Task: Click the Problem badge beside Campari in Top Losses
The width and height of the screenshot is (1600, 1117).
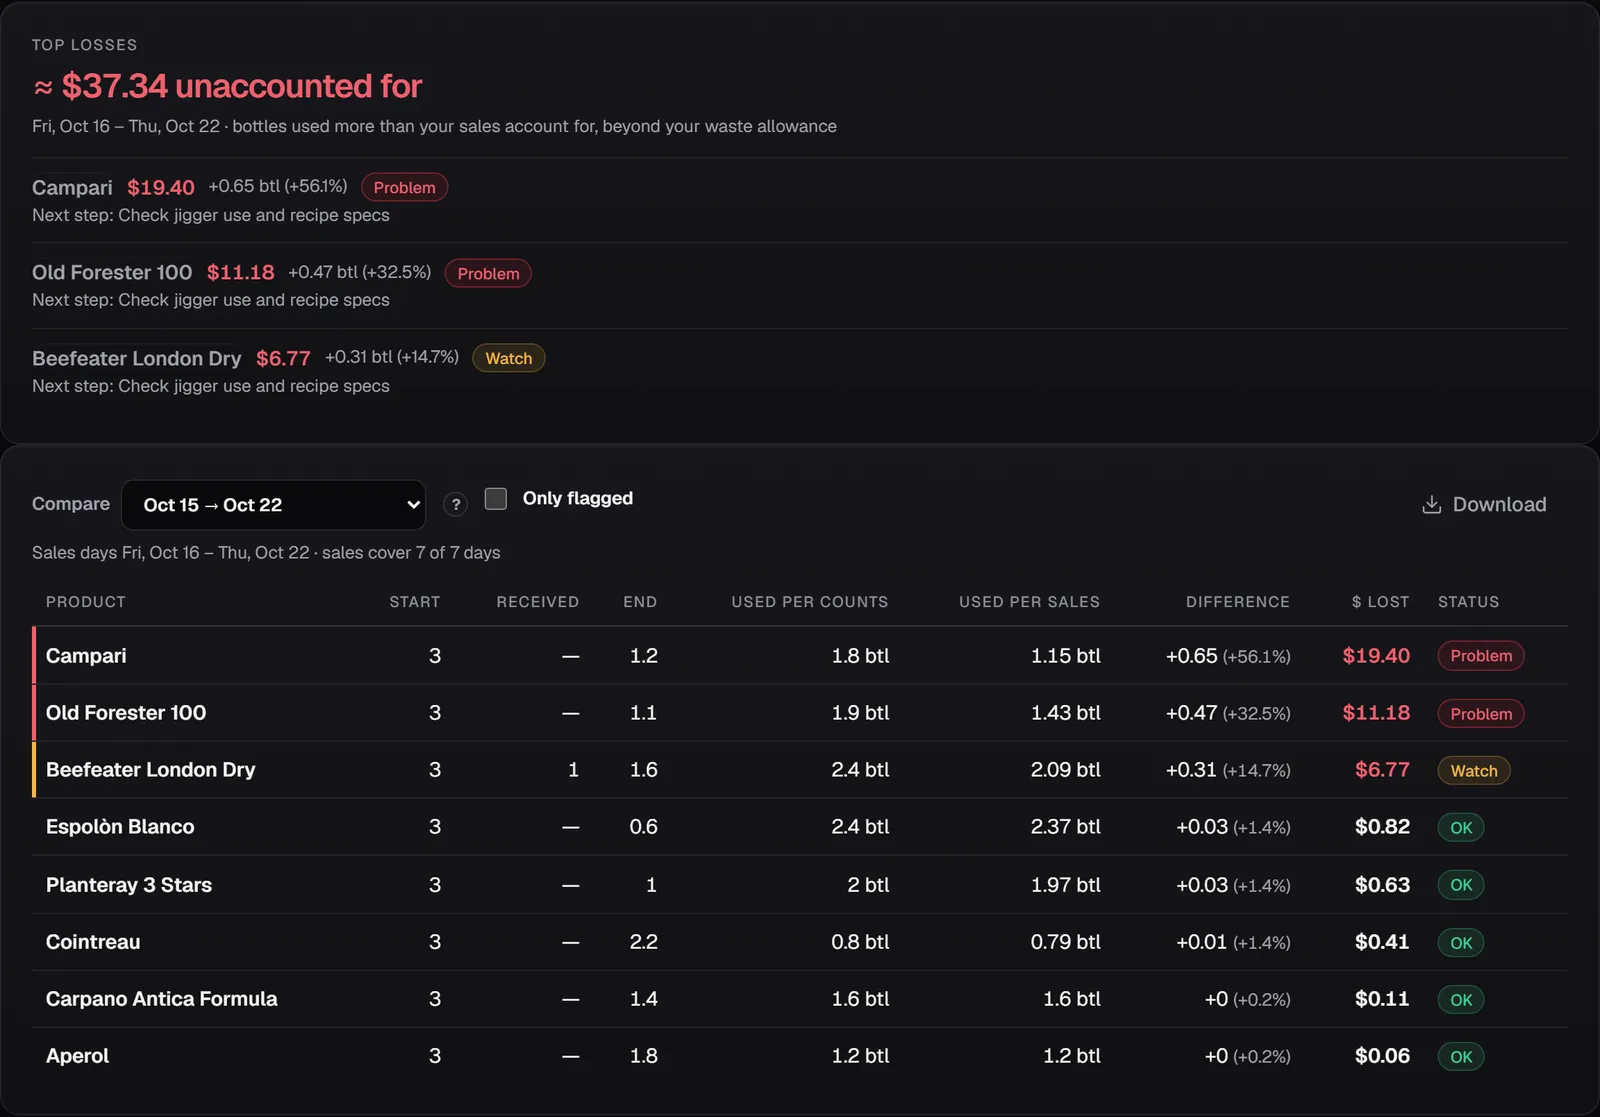Action: (404, 187)
